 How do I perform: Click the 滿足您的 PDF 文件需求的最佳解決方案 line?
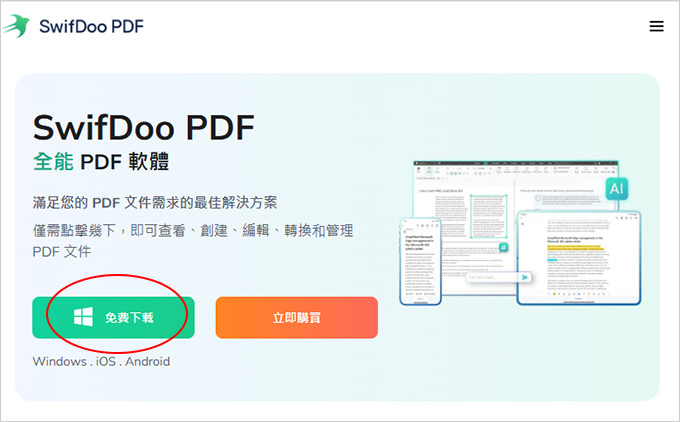[155, 203]
